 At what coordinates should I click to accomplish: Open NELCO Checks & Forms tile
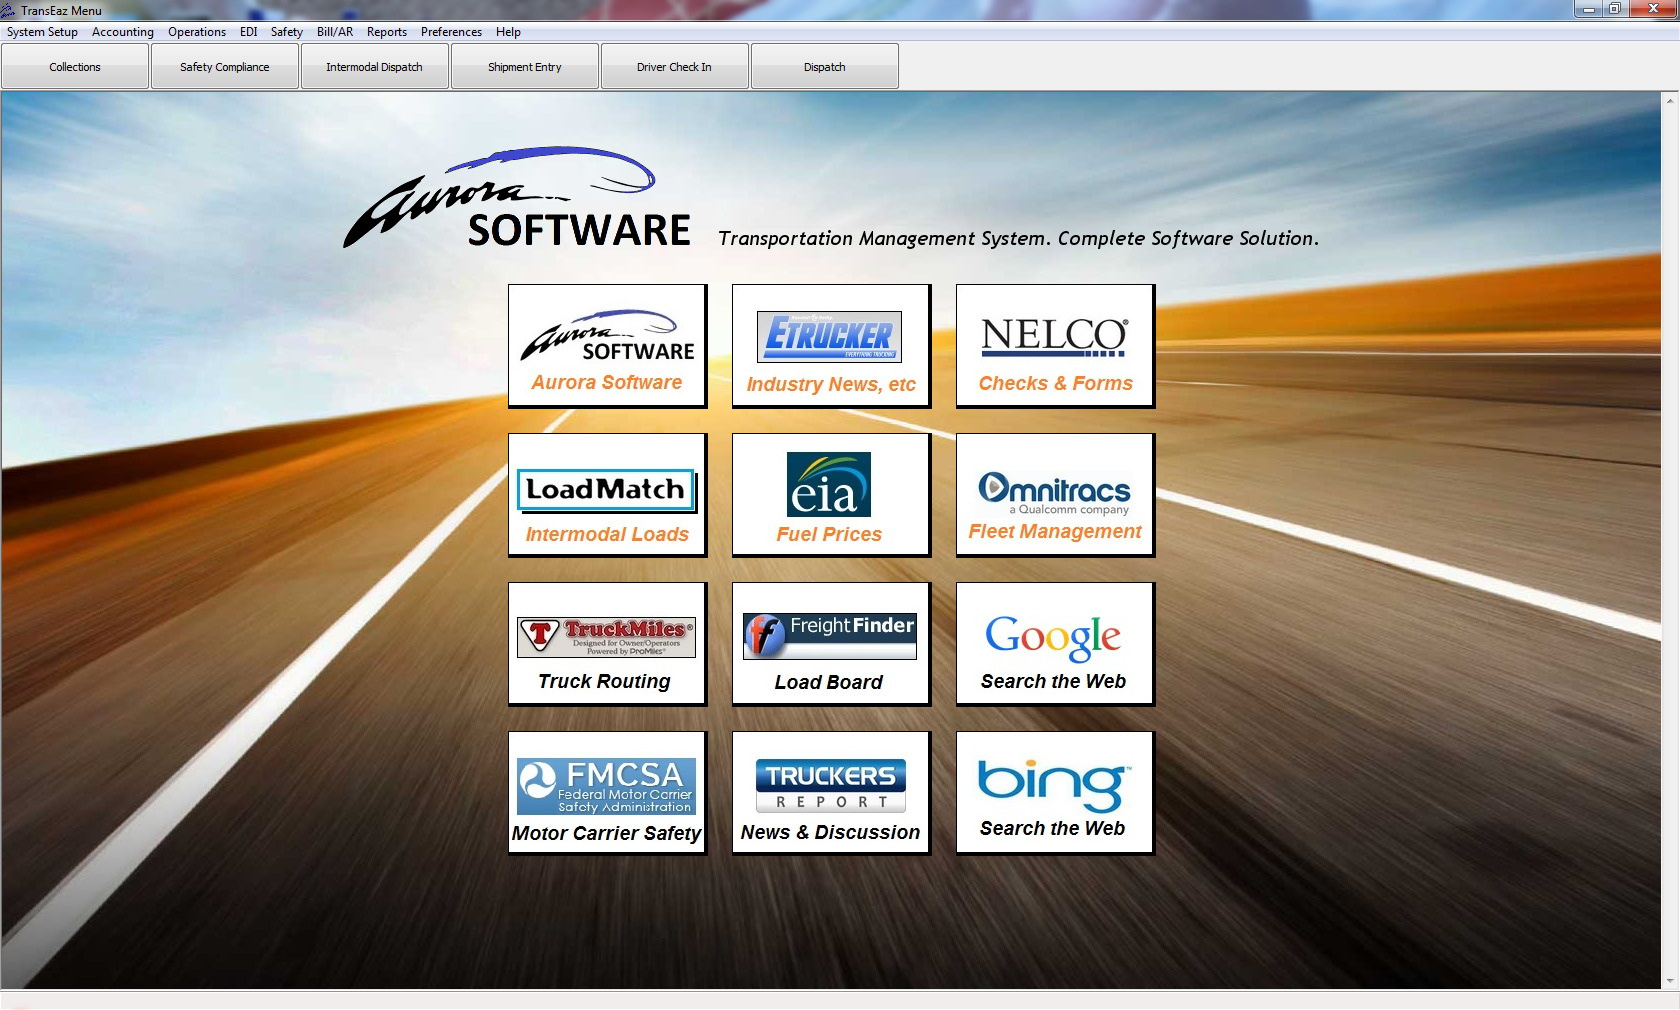(x=1055, y=346)
